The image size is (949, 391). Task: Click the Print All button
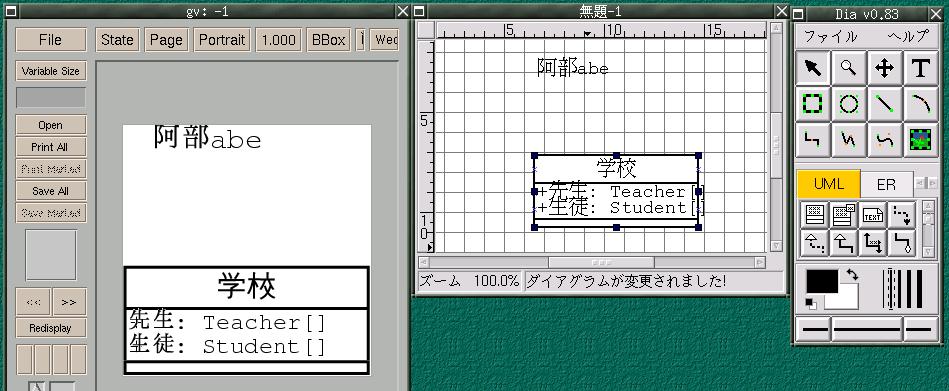tap(51, 147)
